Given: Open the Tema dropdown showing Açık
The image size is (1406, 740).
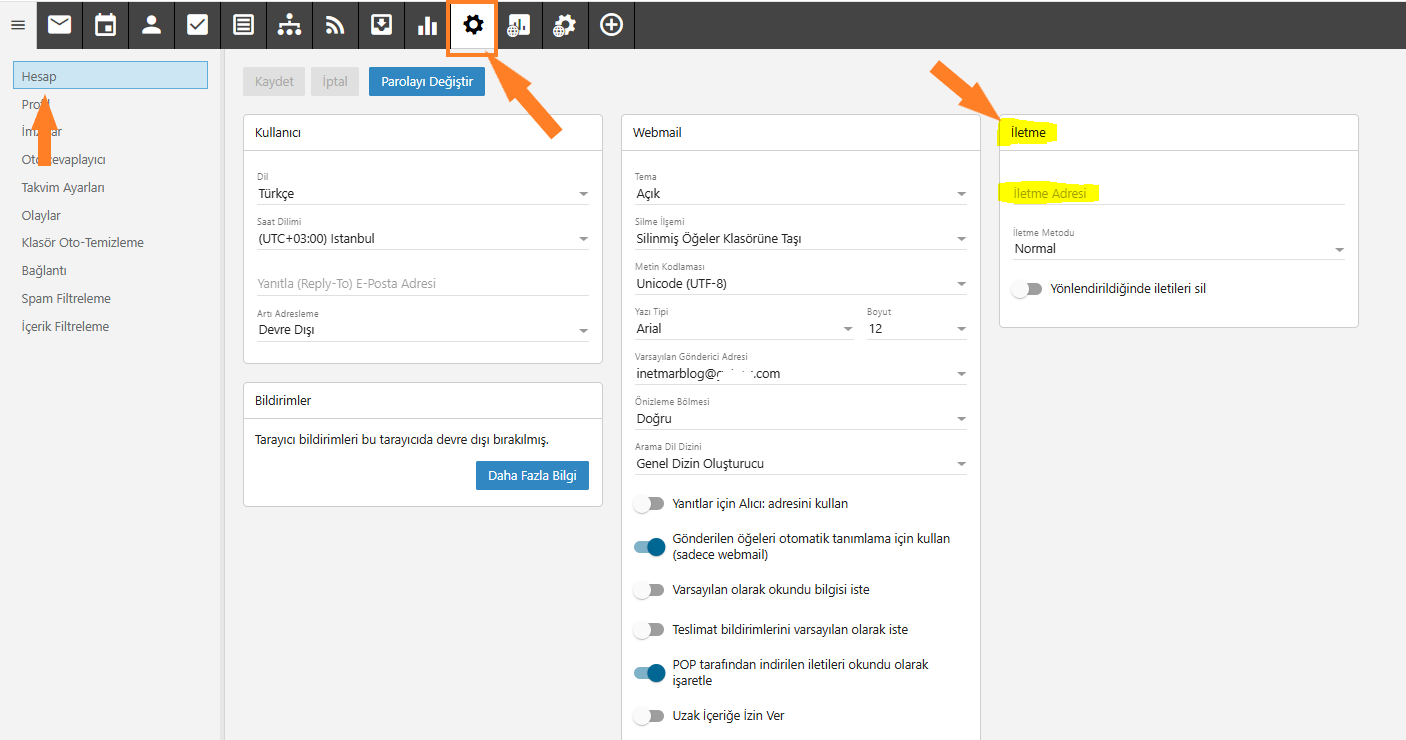Looking at the screenshot, I should [800, 194].
